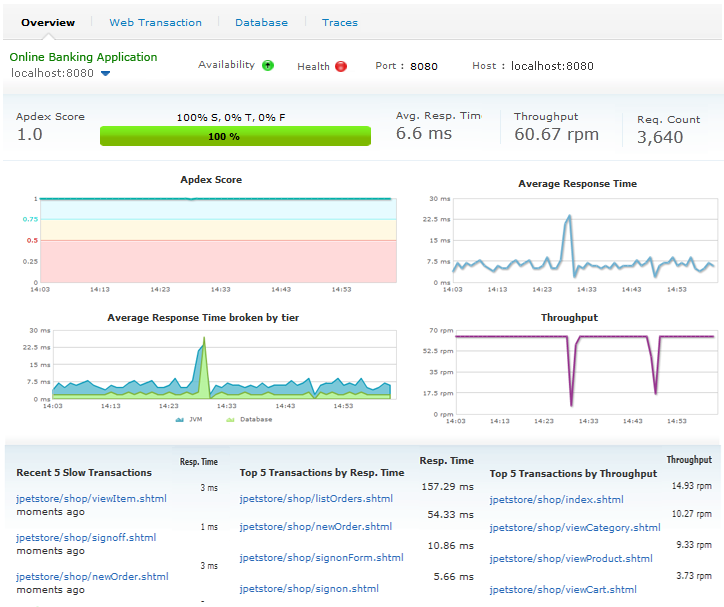Open jpetstore/shop/newOrder.shtml in Recent Slow Transactions
The width and height of the screenshot is (724, 607).
click(x=92, y=577)
